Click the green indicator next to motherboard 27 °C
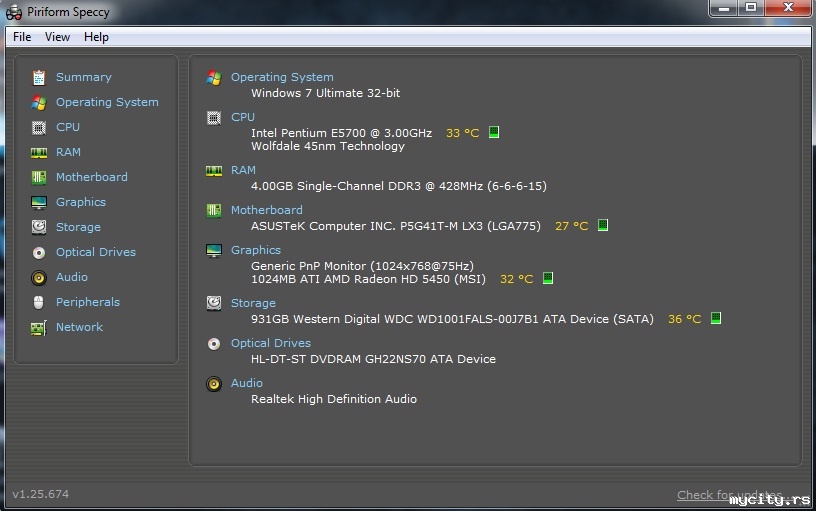The height and width of the screenshot is (511, 816). [603, 225]
